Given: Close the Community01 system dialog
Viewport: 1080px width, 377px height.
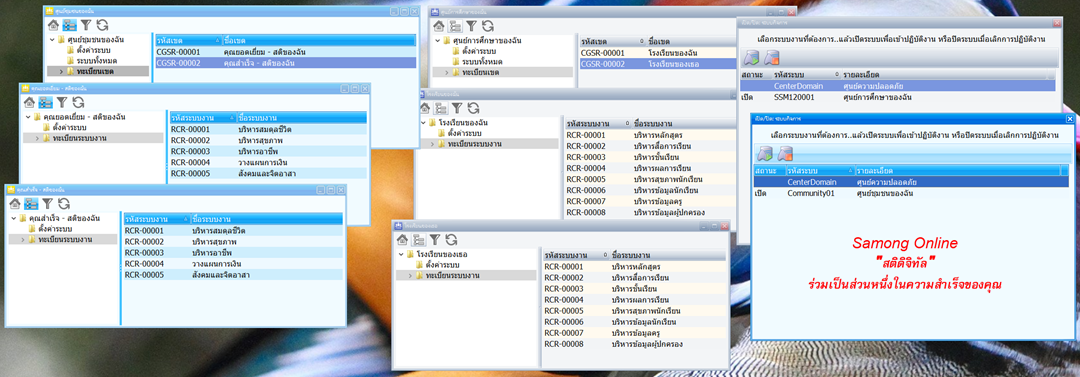Looking at the screenshot, I should [x=1069, y=119].
